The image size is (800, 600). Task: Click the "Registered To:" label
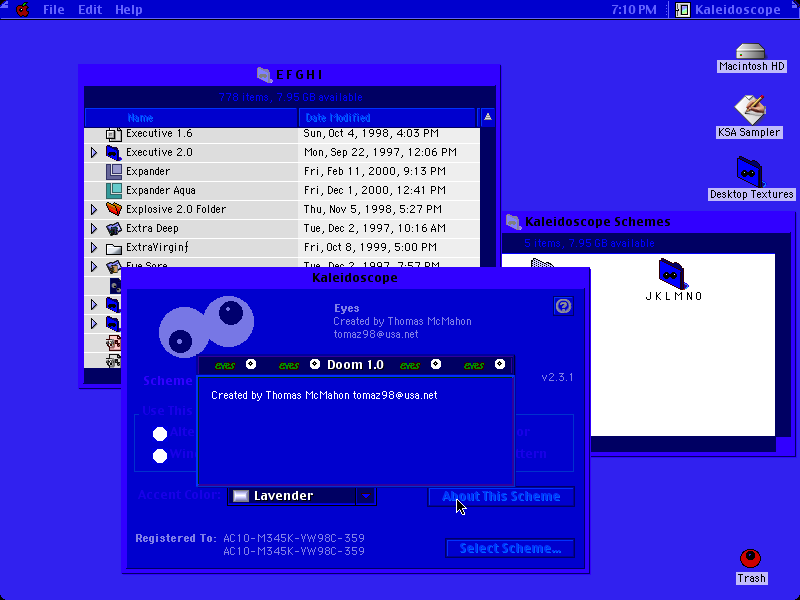tap(176, 538)
